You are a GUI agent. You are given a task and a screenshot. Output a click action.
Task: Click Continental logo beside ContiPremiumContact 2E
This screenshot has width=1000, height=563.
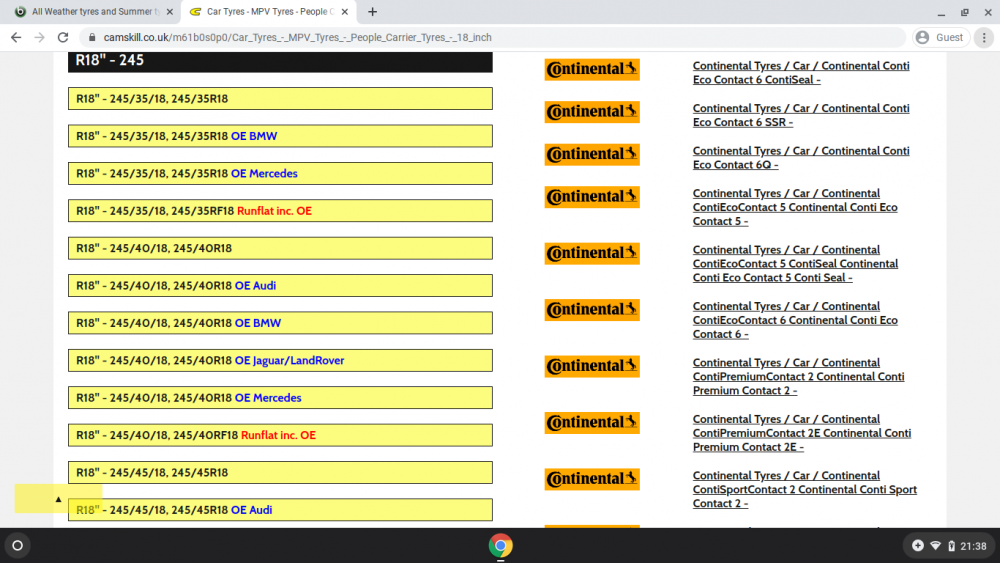[x=592, y=423]
